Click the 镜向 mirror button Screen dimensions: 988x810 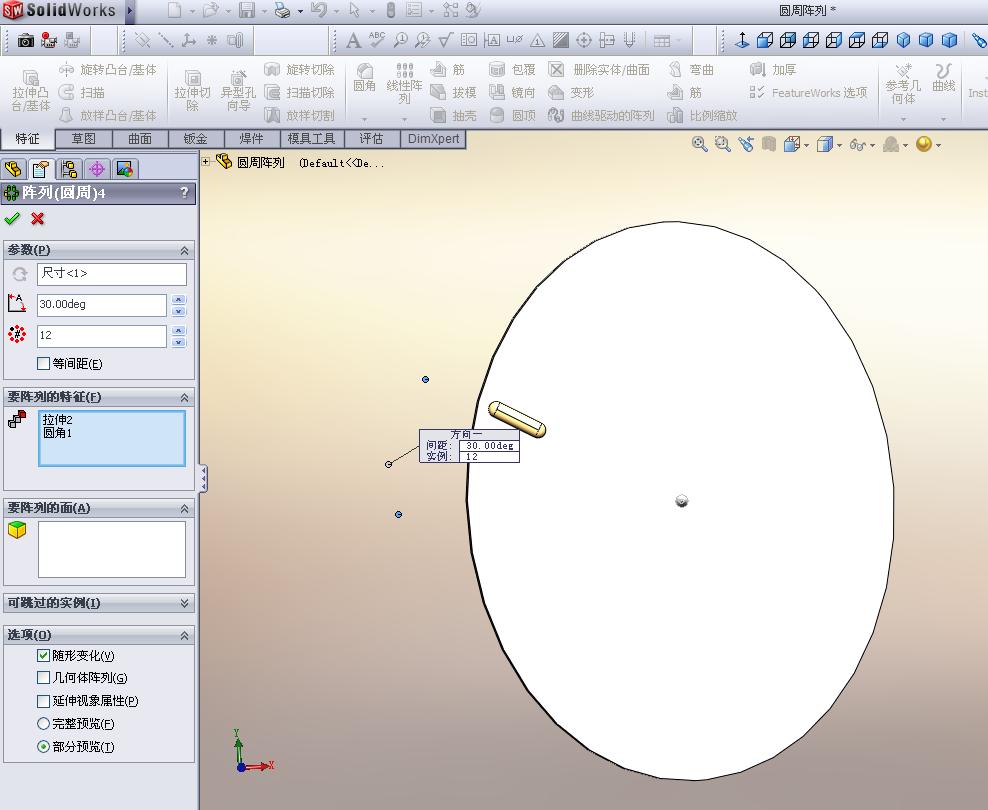click(513, 93)
